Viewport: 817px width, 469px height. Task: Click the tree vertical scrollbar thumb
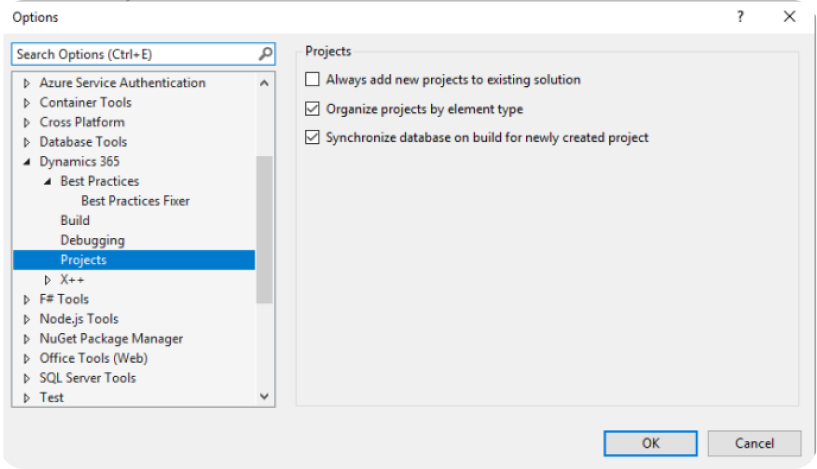(264, 229)
